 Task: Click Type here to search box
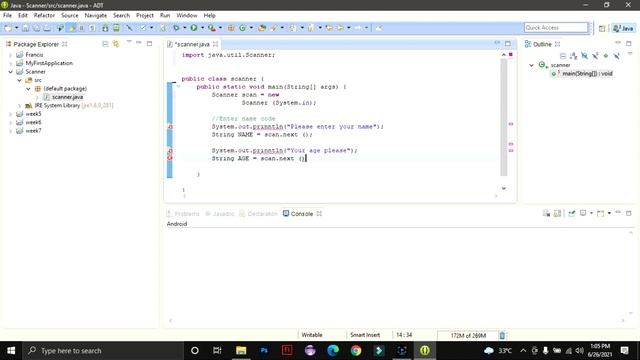103,351
